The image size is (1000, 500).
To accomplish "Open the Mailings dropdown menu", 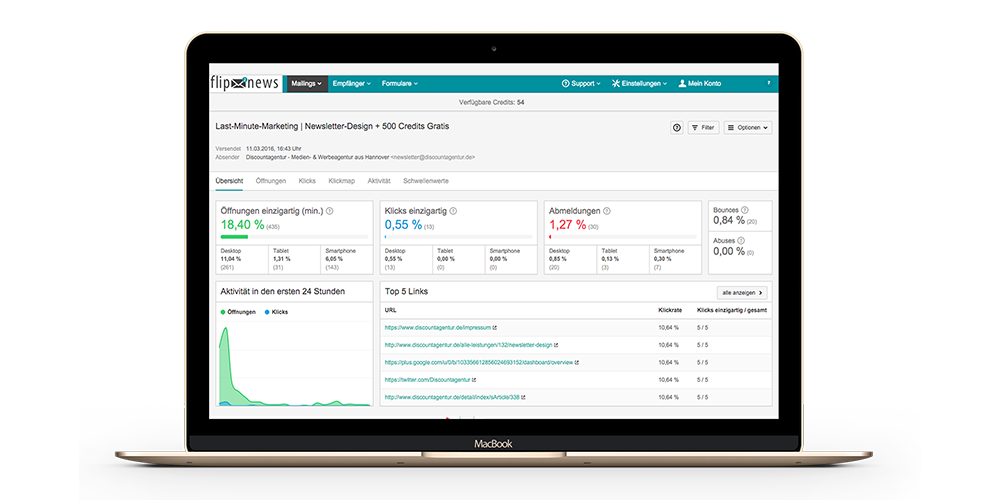I will click(x=307, y=84).
